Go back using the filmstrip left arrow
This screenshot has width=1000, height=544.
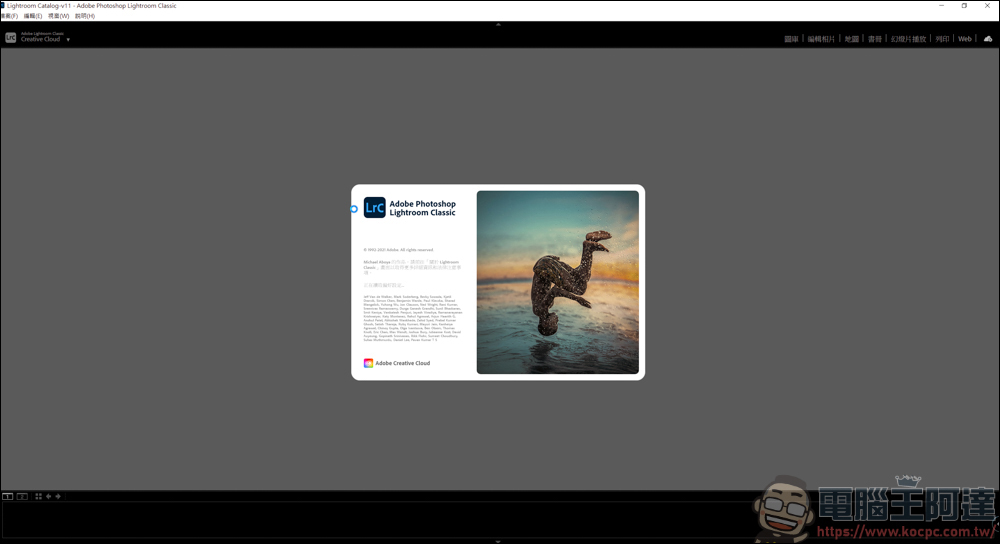[x=48, y=496]
